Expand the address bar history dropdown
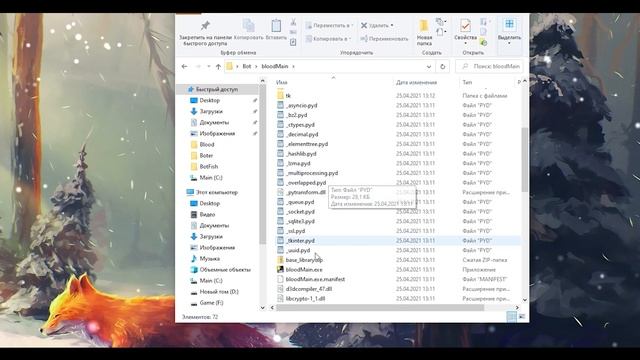The width and height of the screenshot is (640, 360). pyautogui.click(x=429, y=66)
